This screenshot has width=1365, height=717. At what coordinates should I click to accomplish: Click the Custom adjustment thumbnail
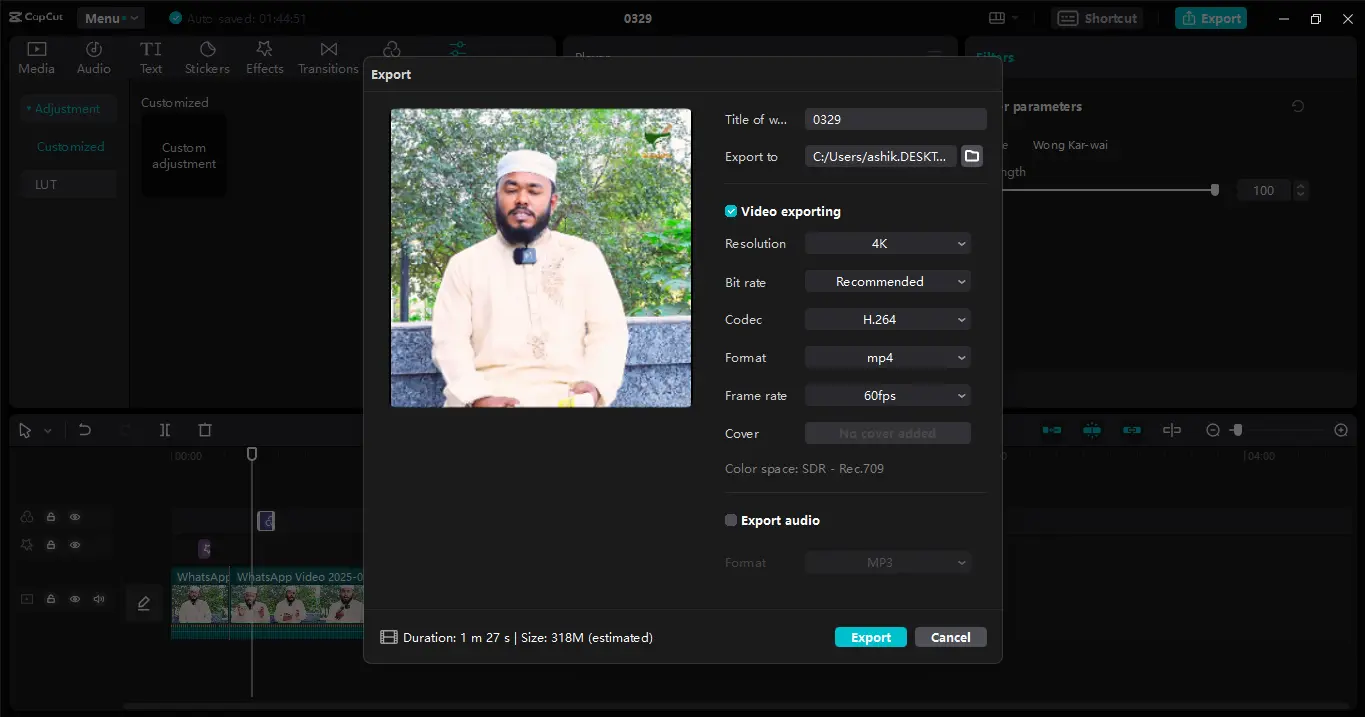click(x=184, y=156)
